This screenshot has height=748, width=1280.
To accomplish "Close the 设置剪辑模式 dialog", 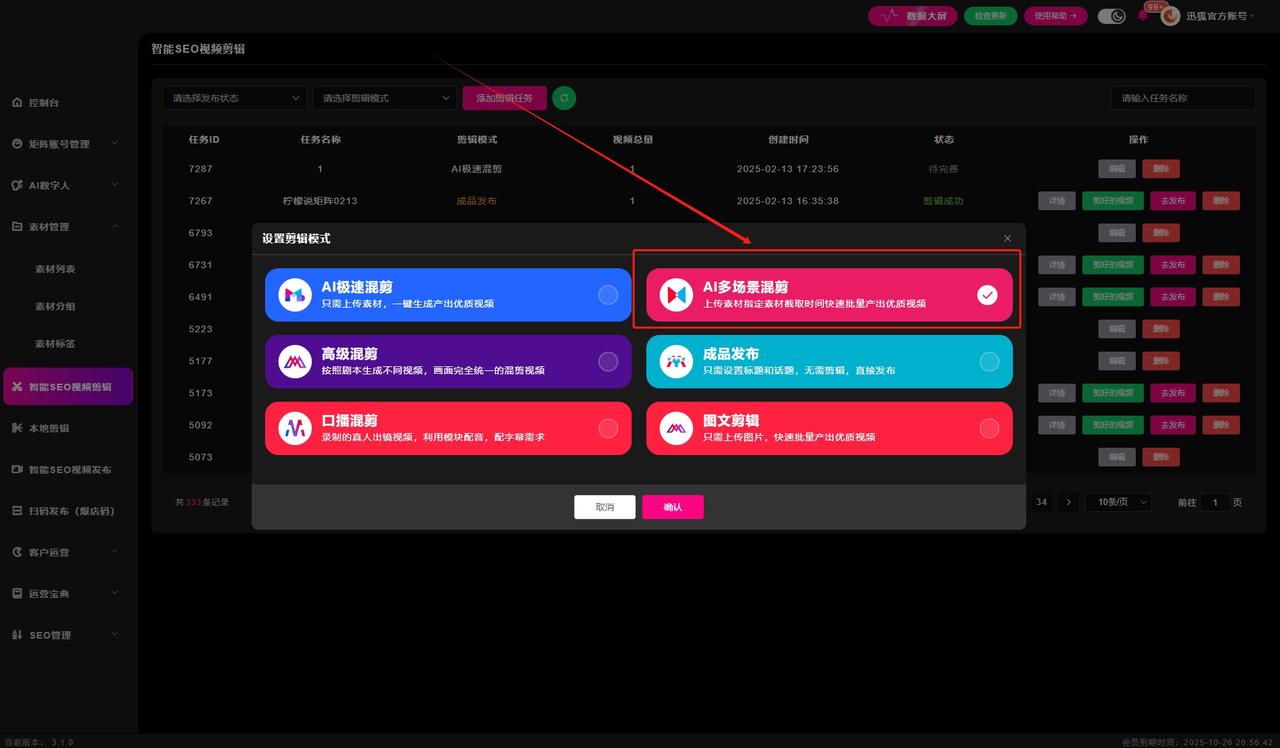I will [x=1007, y=238].
